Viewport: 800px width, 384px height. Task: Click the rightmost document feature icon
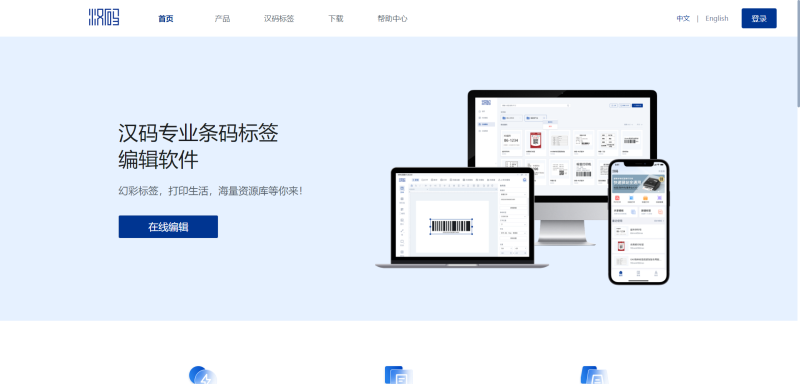pos(595,375)
